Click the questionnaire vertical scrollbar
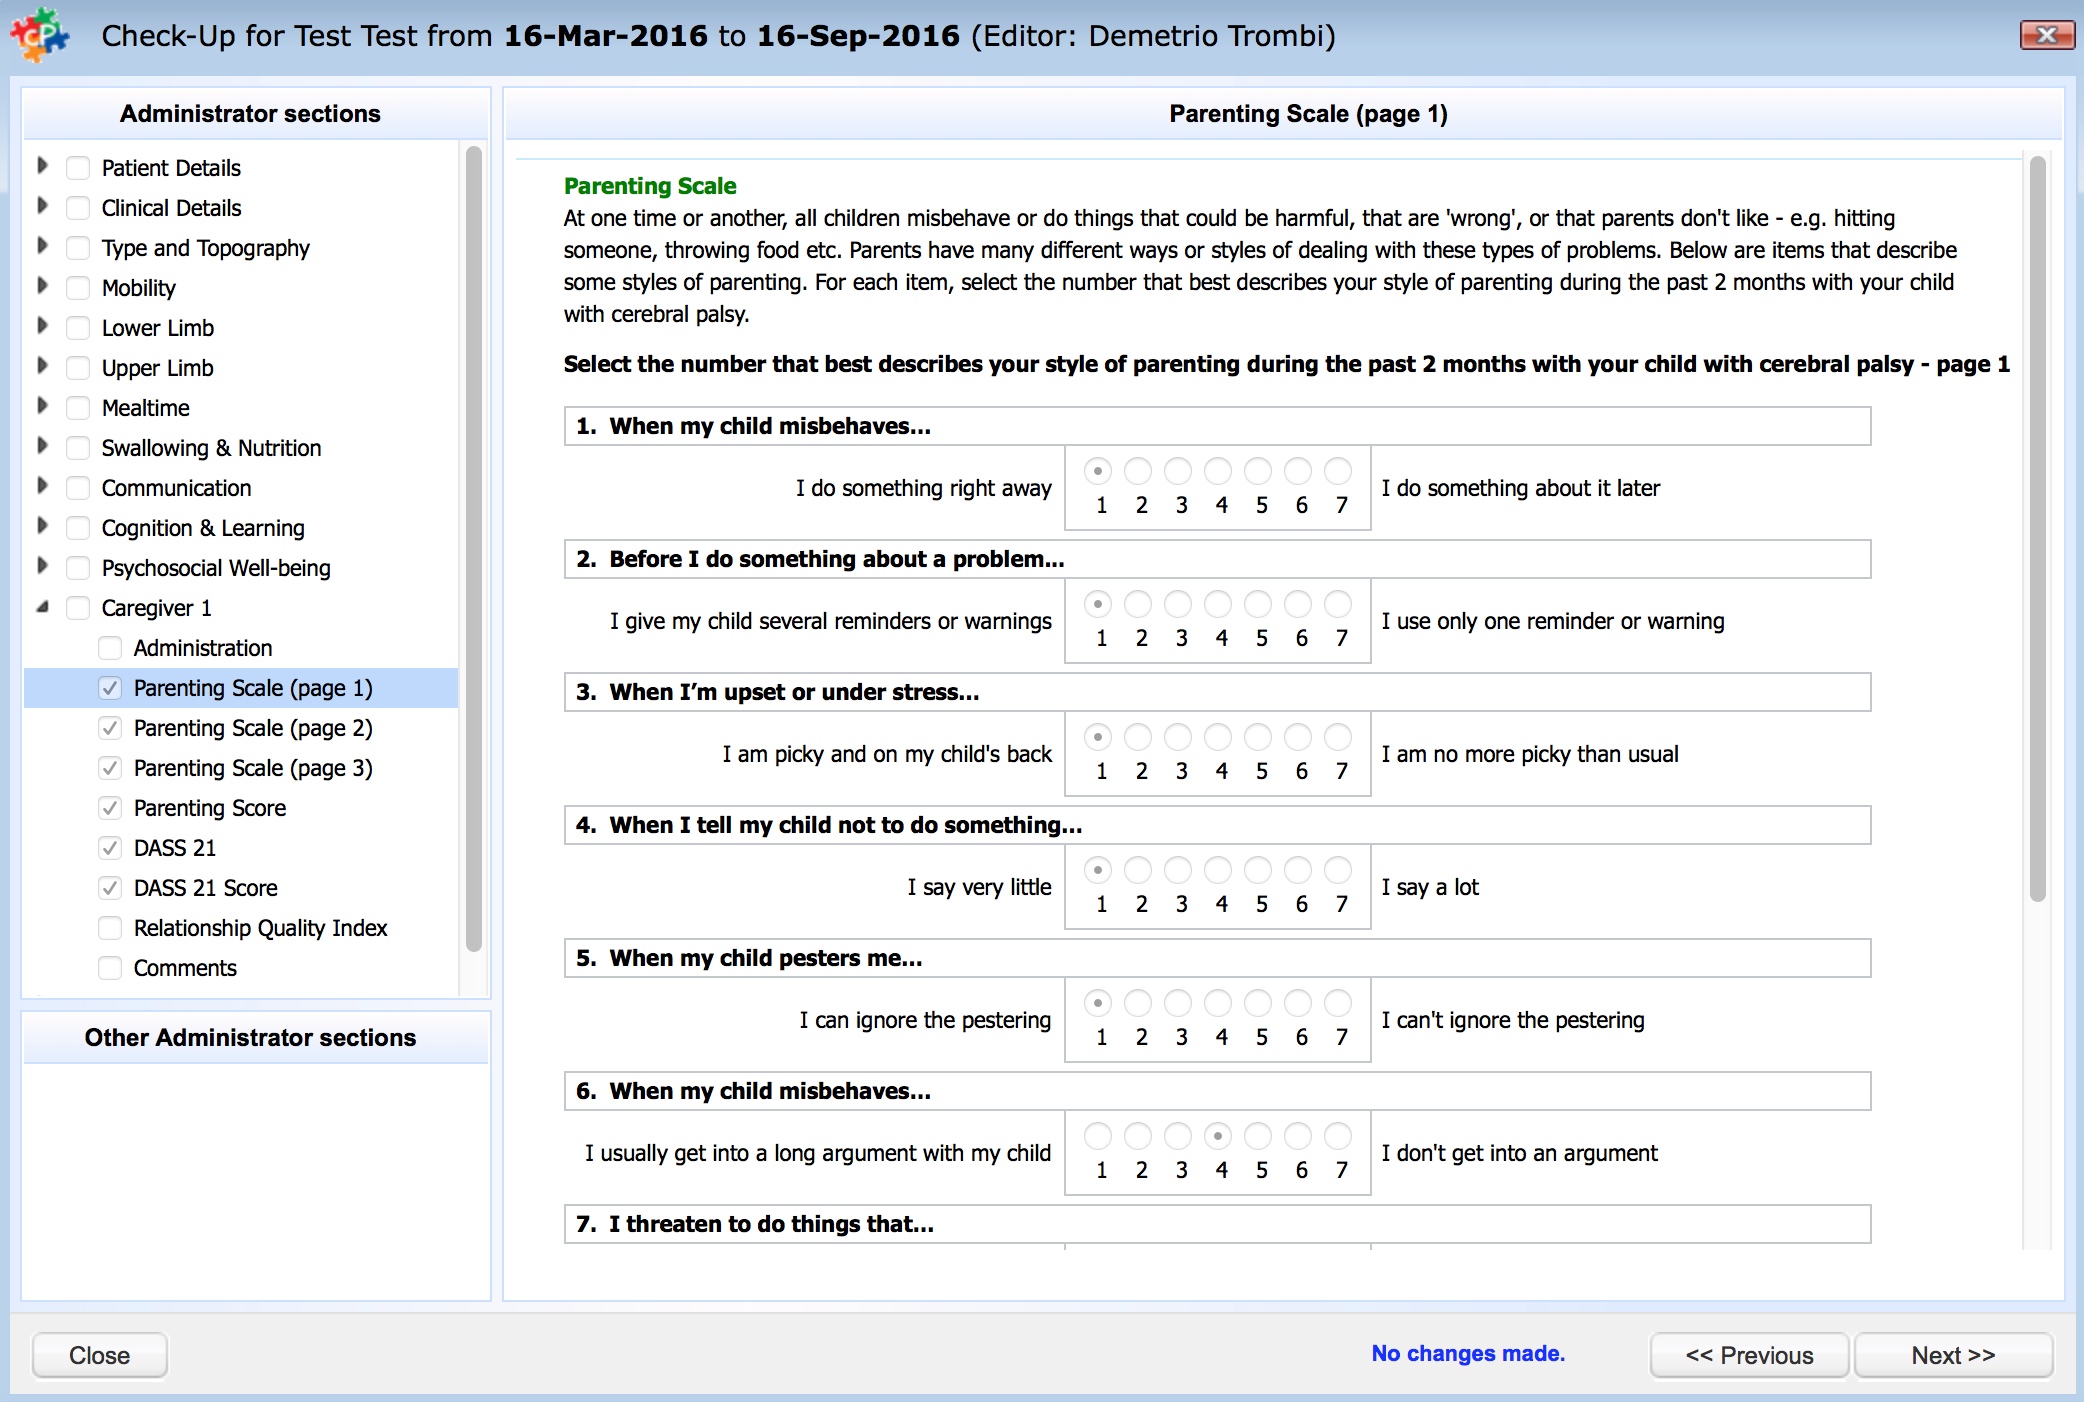This screenshot has height=1402, width=2084. click(x=2037, y=530)
